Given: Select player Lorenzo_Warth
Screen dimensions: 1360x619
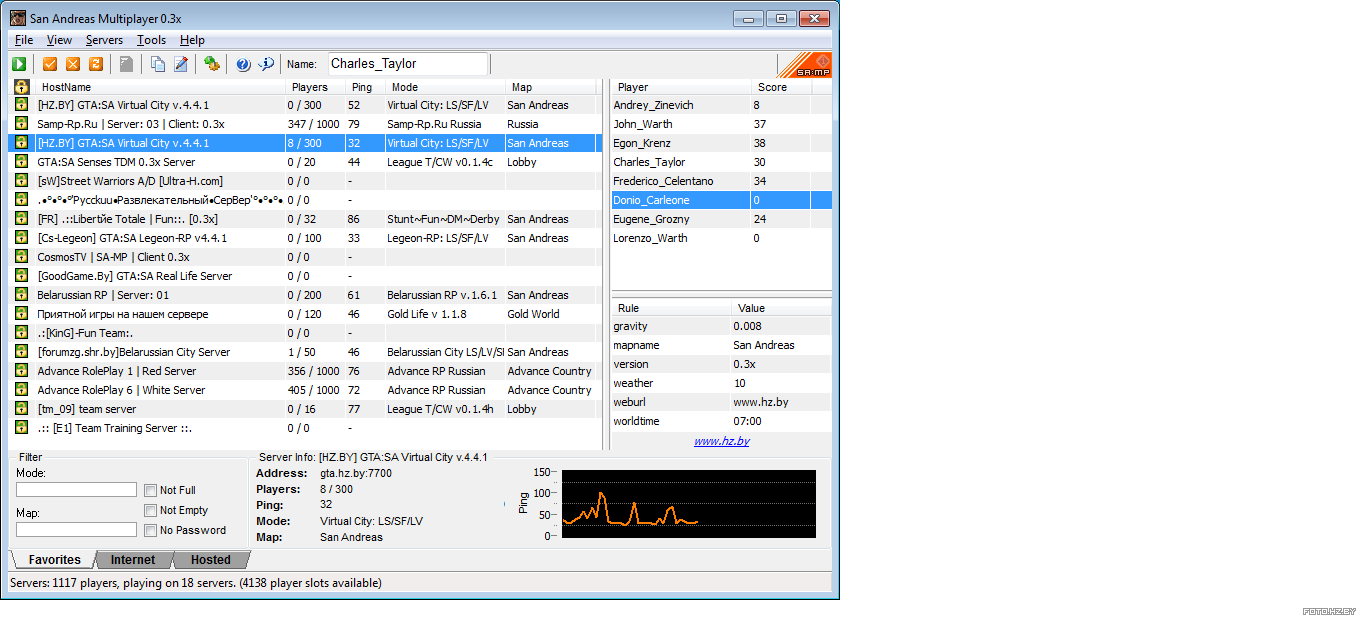Looking at the screenshot, I should (x=721, y=238).
